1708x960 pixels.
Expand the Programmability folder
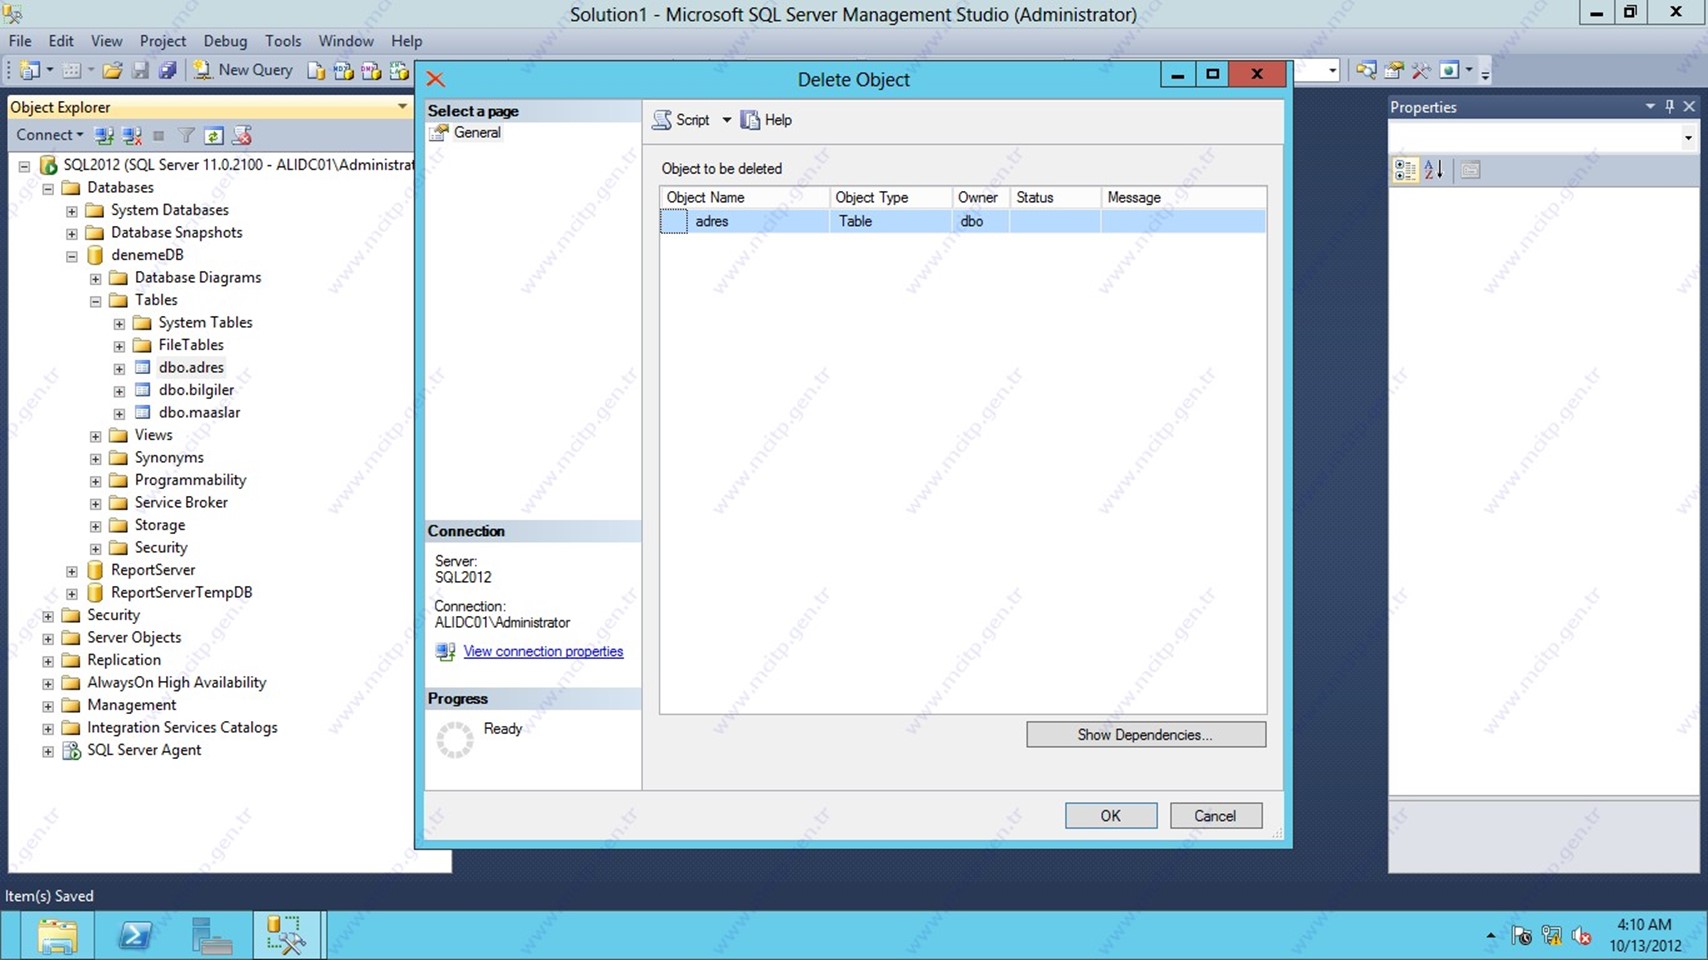coord(95,481)
